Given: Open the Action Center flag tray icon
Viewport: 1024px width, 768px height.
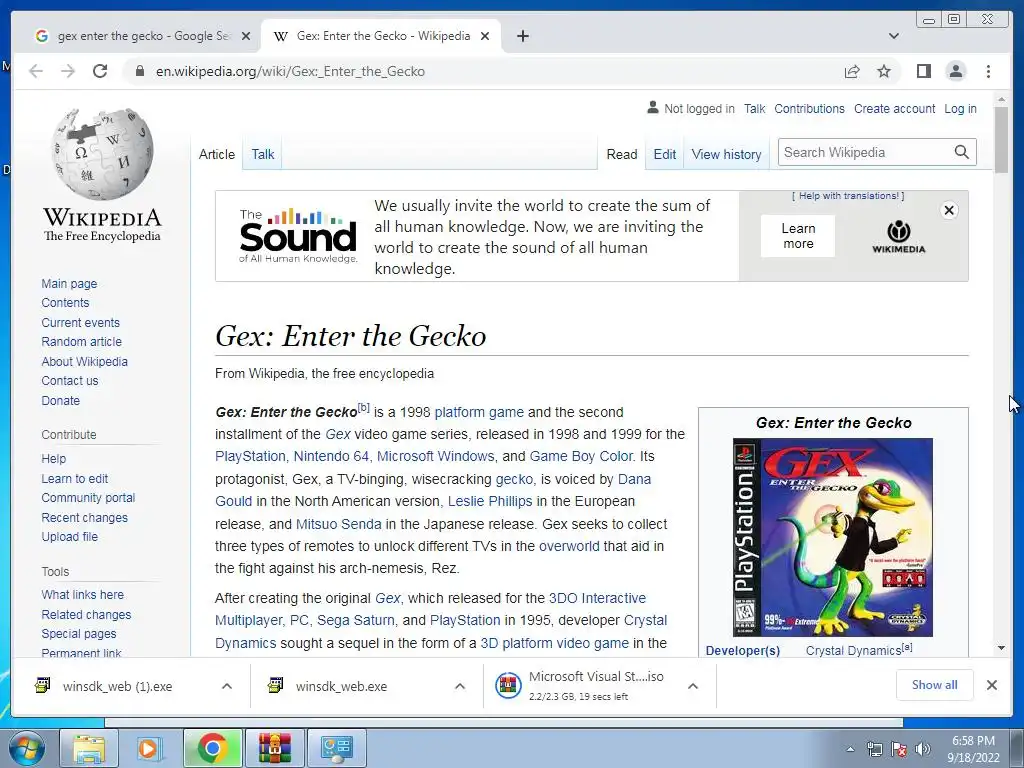Looking at the screenshot, I should (x=899, y=749).
